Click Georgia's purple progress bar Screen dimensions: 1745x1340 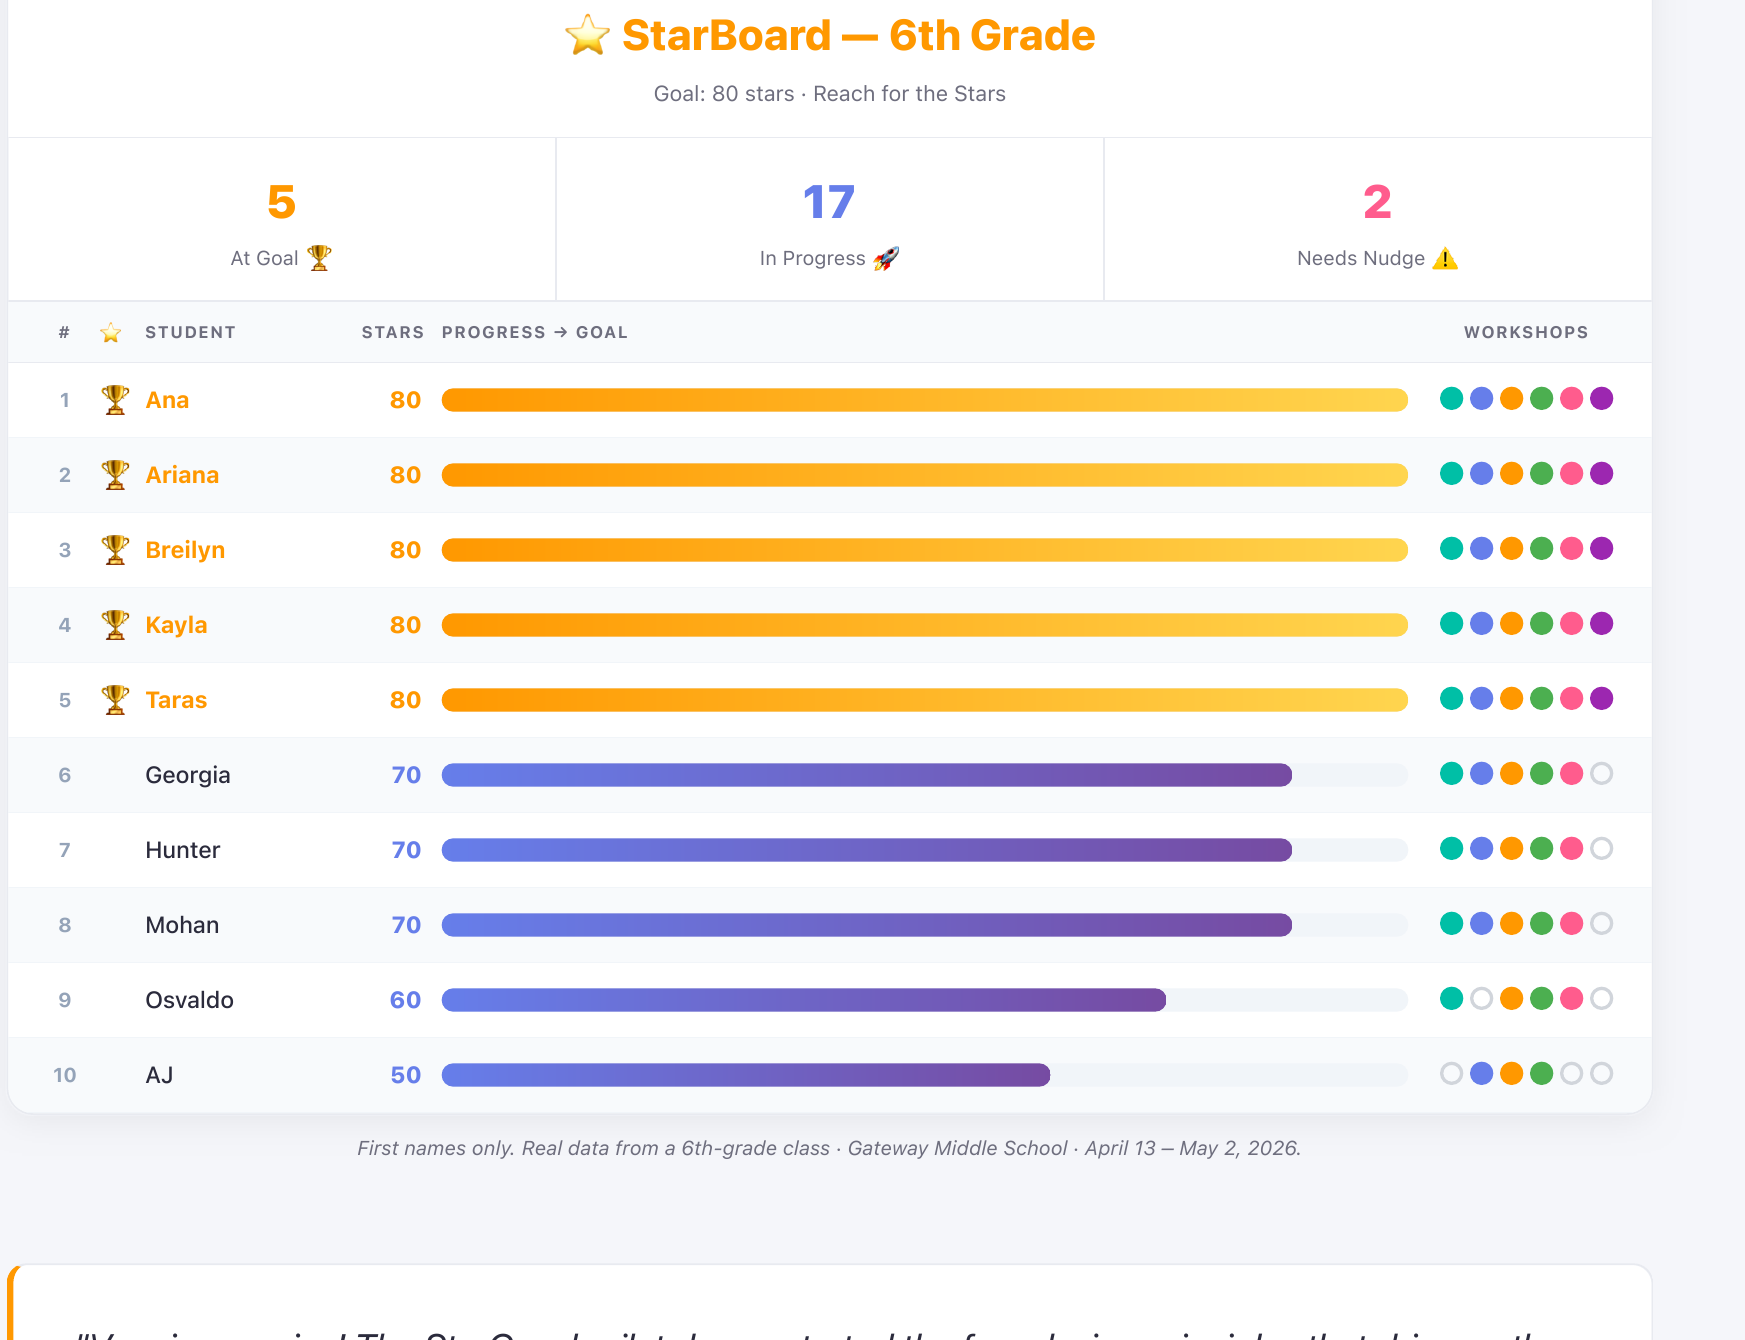[867, 775]
